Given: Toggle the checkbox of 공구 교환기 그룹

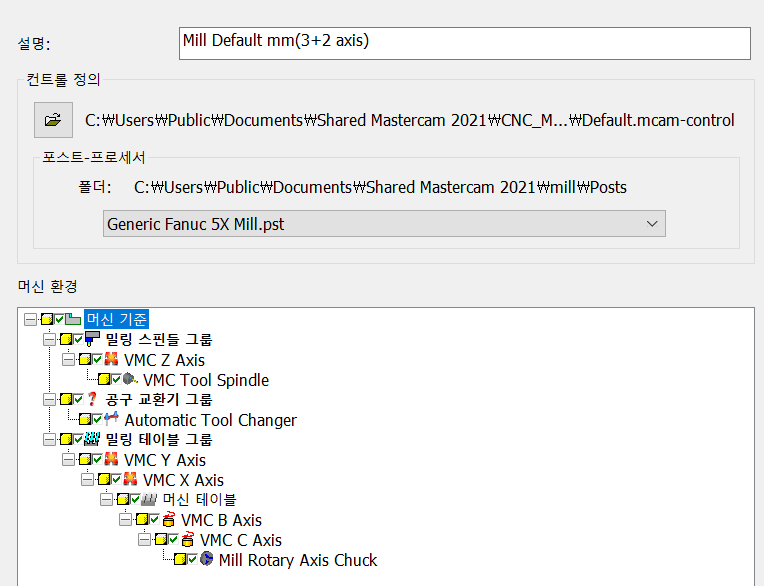Looking at the screenshot, I should [78, 399].
